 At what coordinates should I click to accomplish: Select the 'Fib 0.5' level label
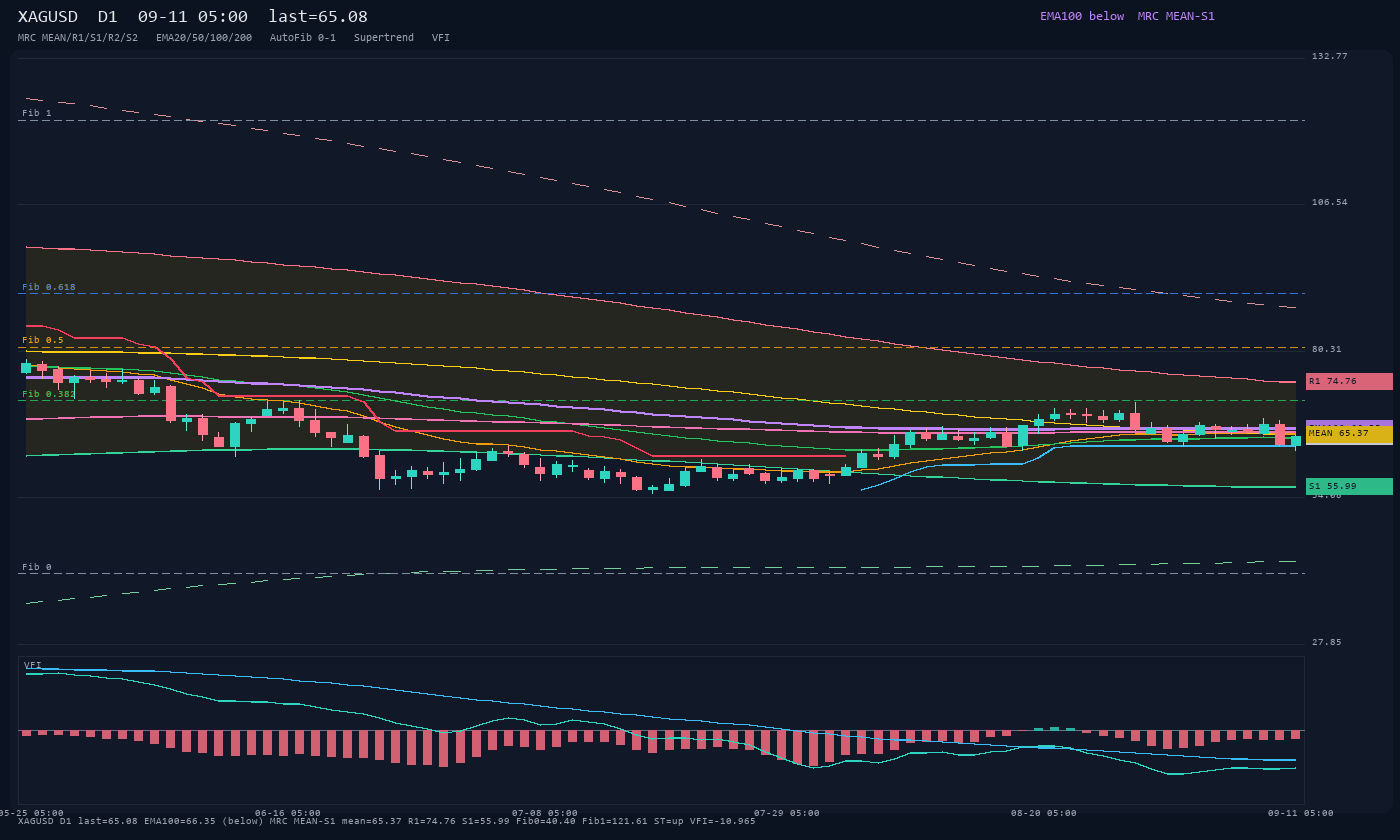pyautogui.click(x=43, y=340)
